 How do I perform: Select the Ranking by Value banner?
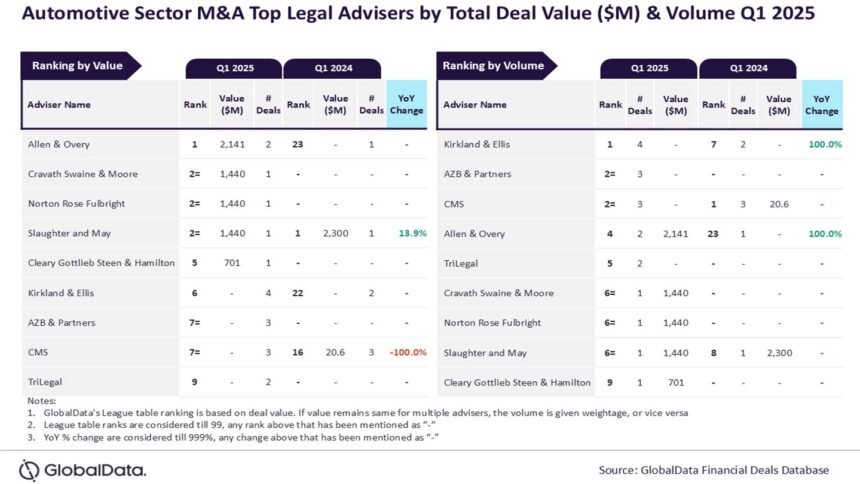pos(81,66)
